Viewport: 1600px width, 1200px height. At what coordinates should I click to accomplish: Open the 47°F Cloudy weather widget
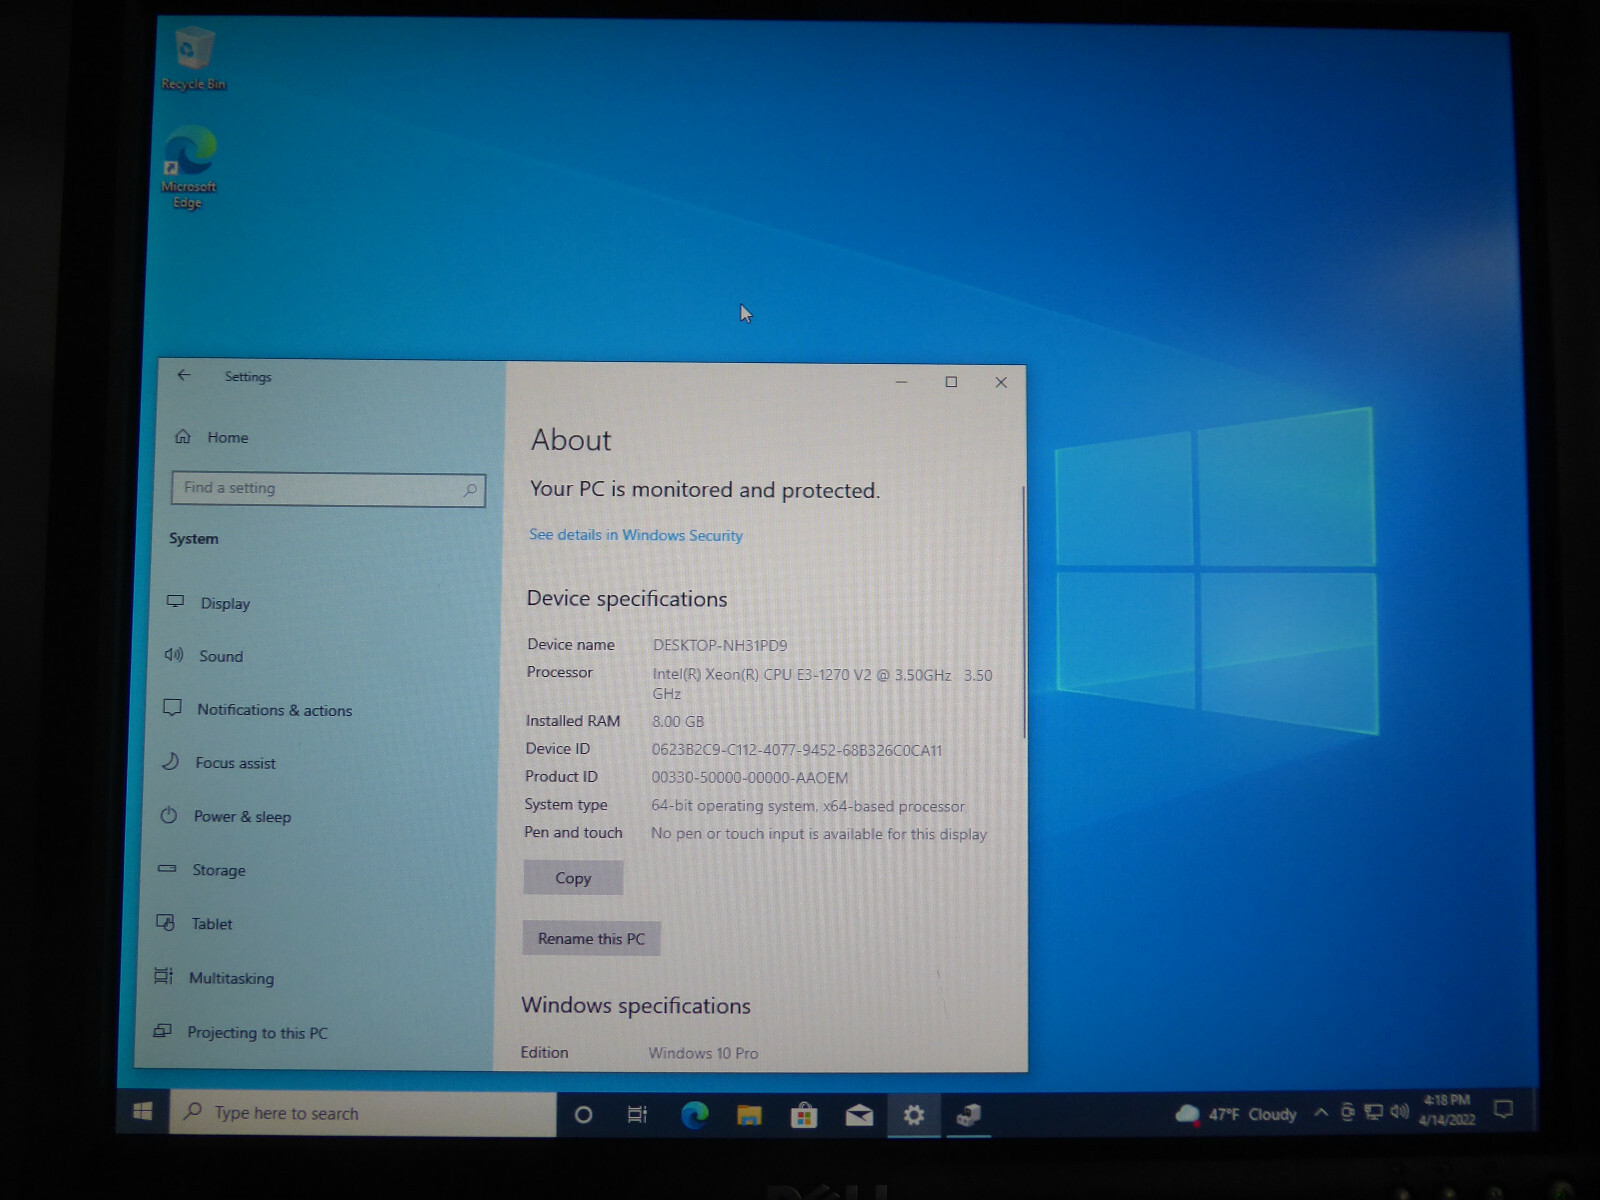[x=1236, y=1114]
